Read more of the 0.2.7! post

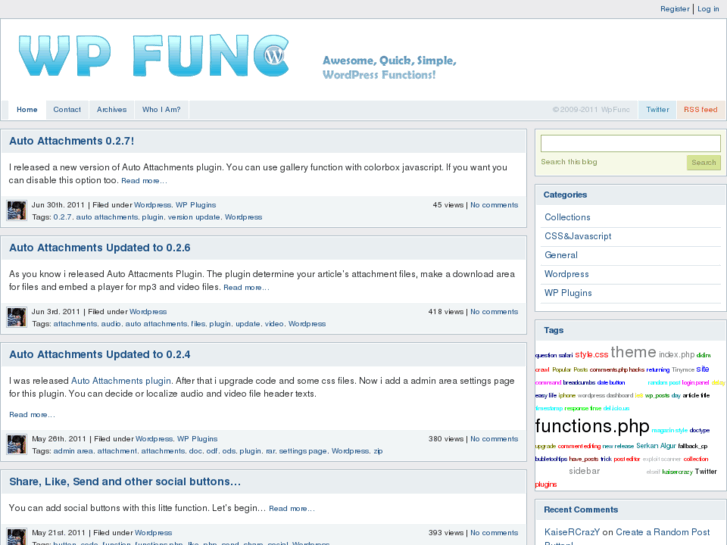[144, 181]
